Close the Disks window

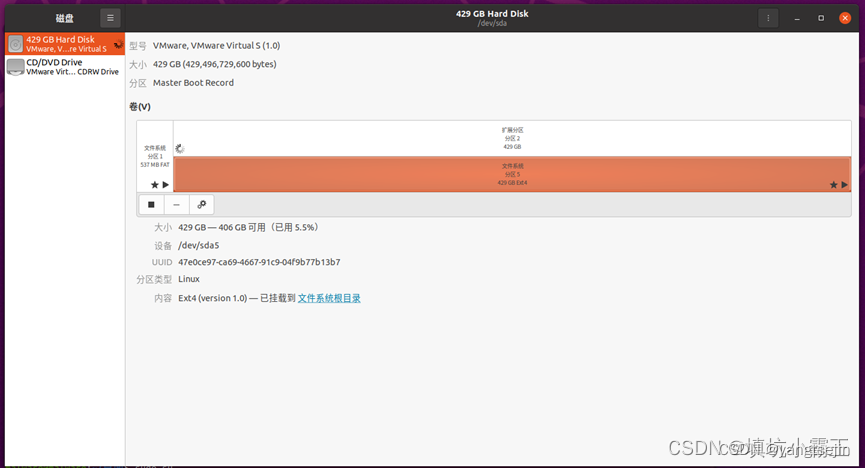click(x=845, y=18)
